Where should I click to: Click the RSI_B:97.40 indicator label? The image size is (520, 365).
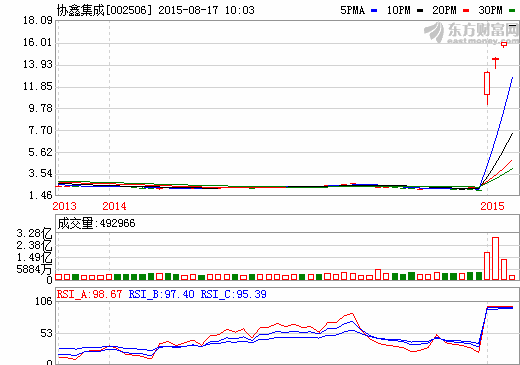(x=161, y=294)
